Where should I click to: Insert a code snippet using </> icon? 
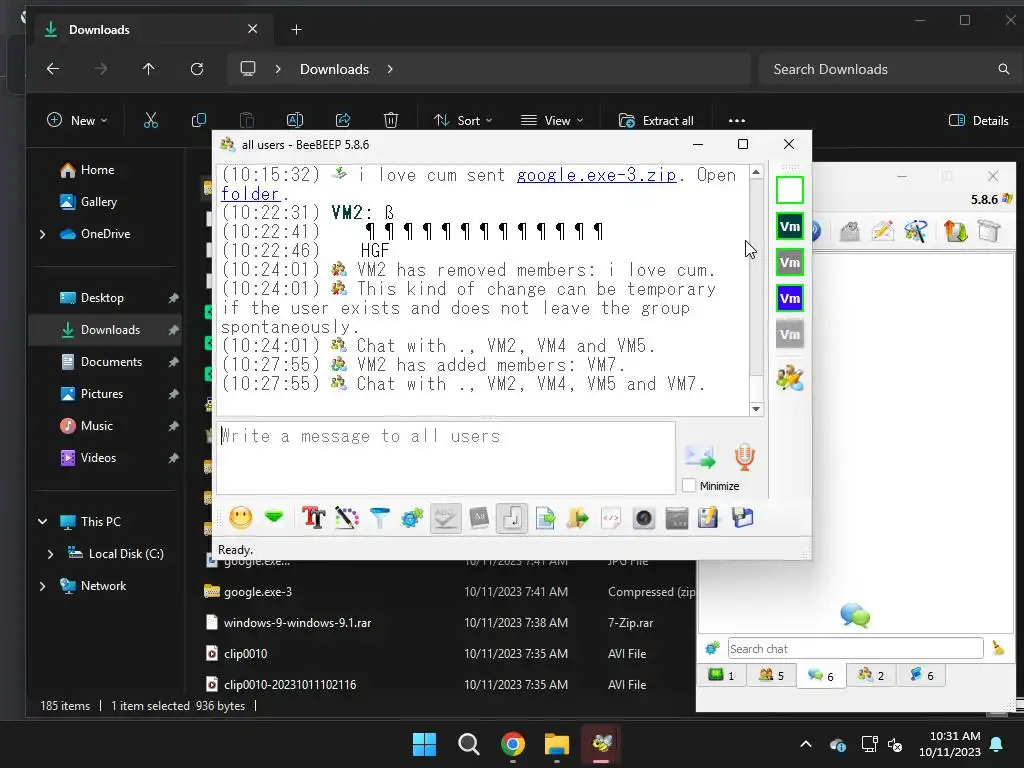pyautogui.click(x=611, y=518)
